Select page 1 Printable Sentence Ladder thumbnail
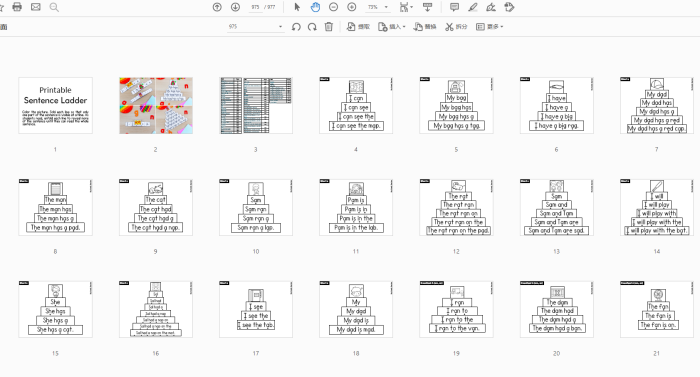Image resolution: width=700 pixels, height=377 pixels. point(55,105)
